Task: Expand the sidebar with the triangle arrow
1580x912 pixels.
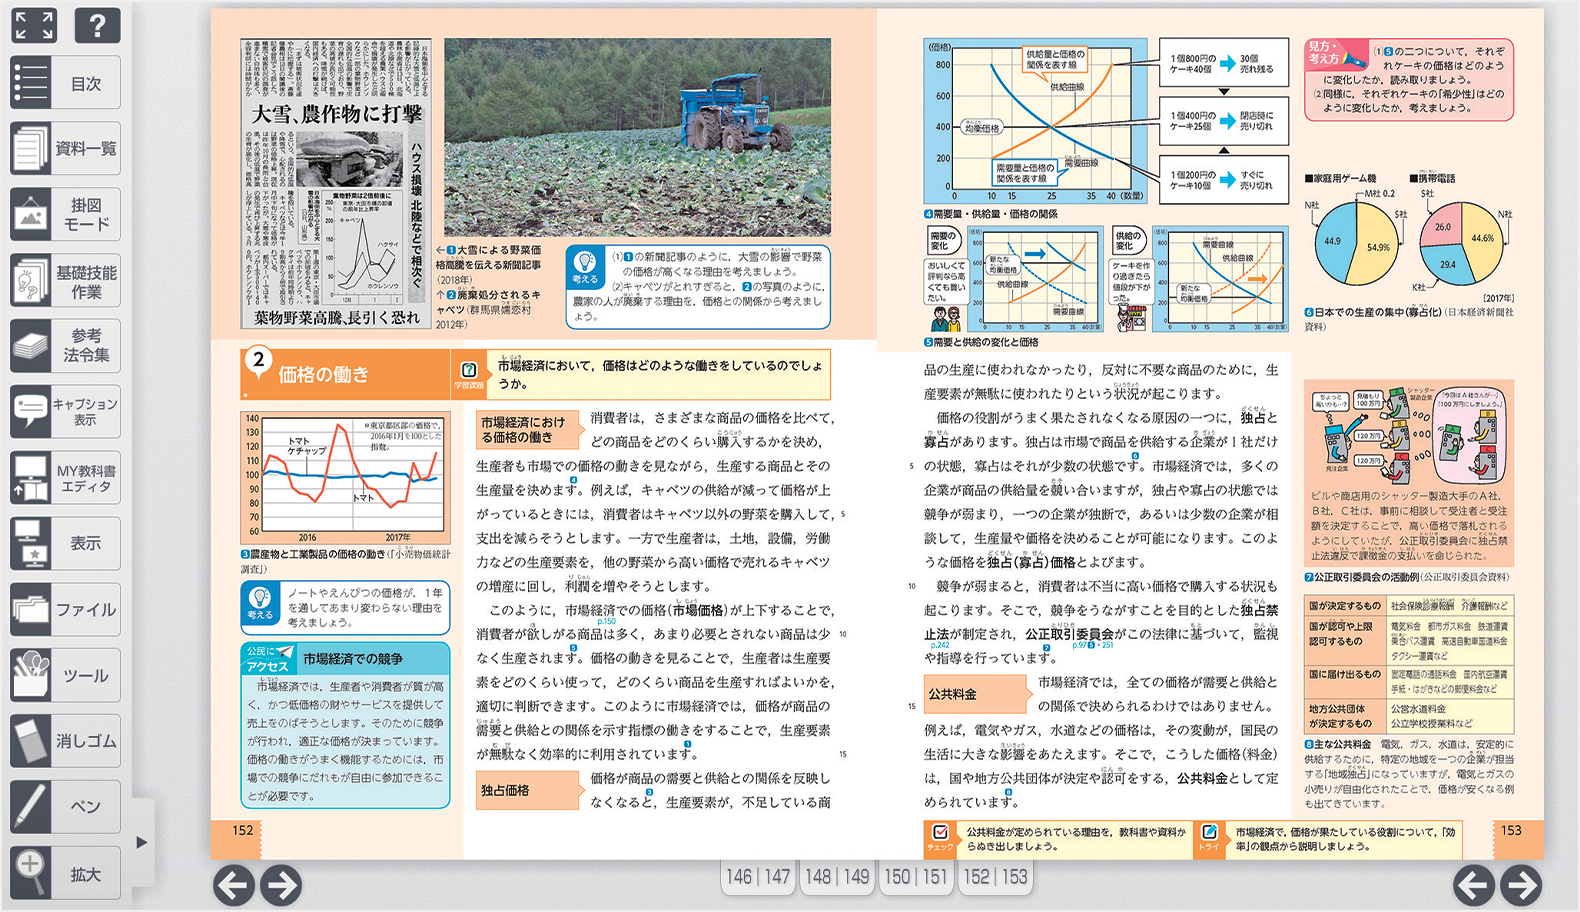Action: pyautogui.click(x=142, y=842)
